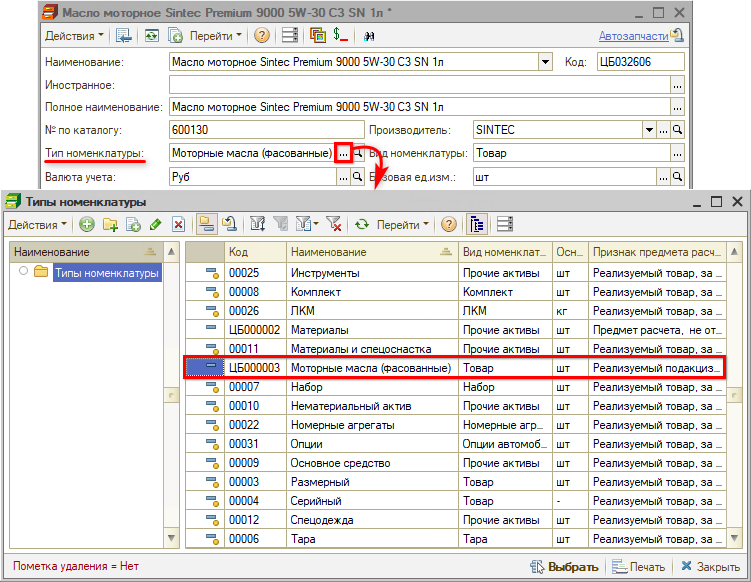Click magnifier icon next to Производитель field

coord(677,130)
